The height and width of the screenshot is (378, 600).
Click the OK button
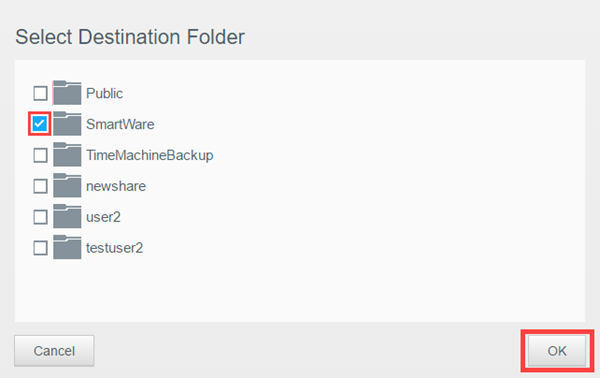click(557, 351)
